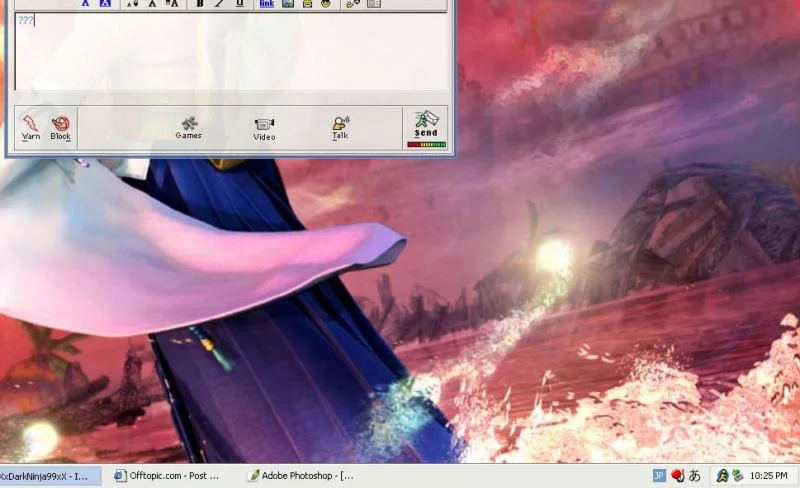
Task: Click the AIM running-man tray icon
Action: 722,476
